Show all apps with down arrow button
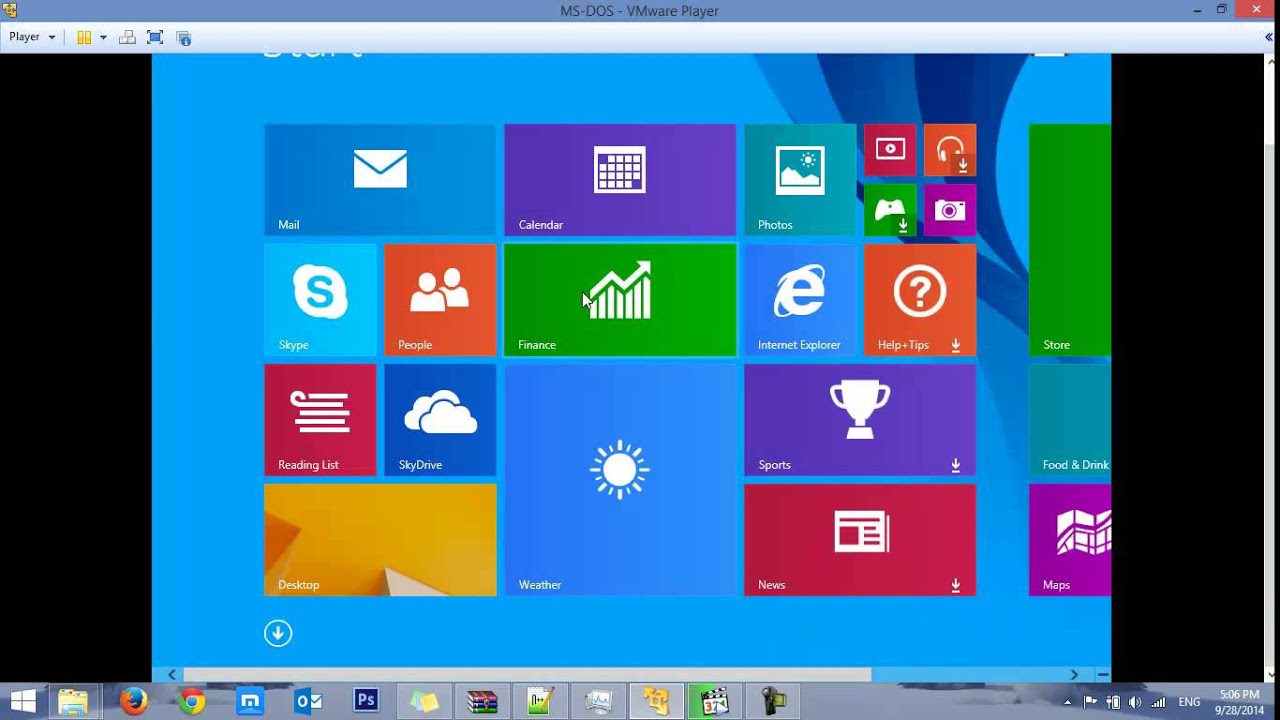Viewport: 1280px width, 720px height. [x=278, y=633]
